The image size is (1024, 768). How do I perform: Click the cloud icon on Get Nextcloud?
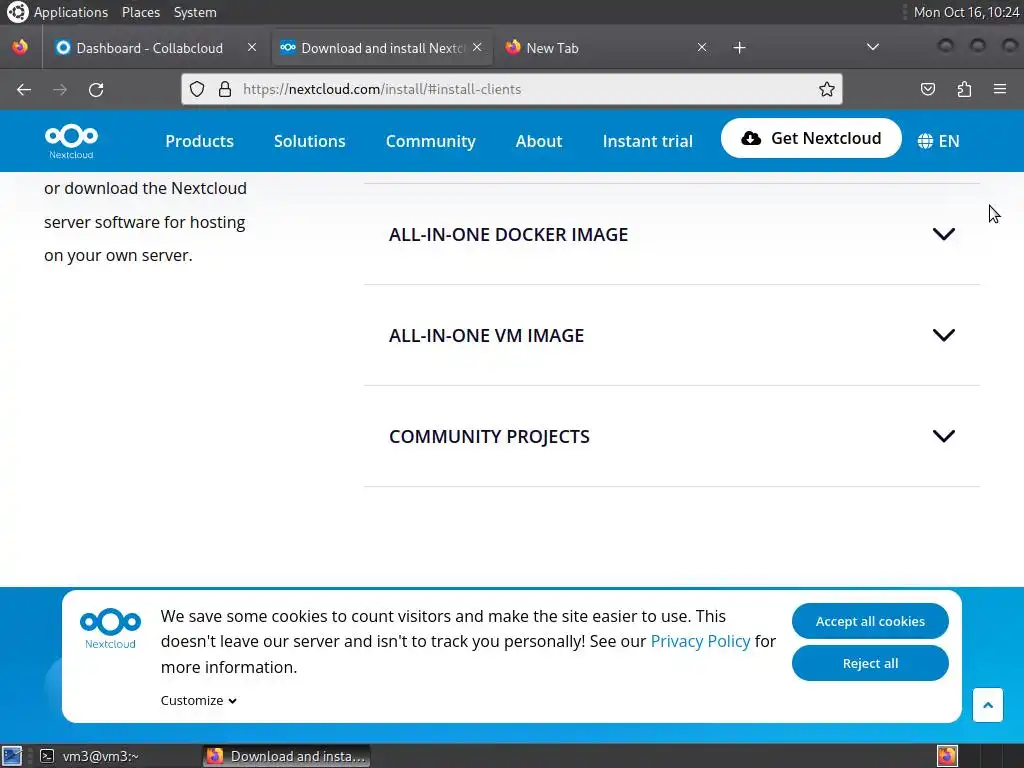coord(751,138)
